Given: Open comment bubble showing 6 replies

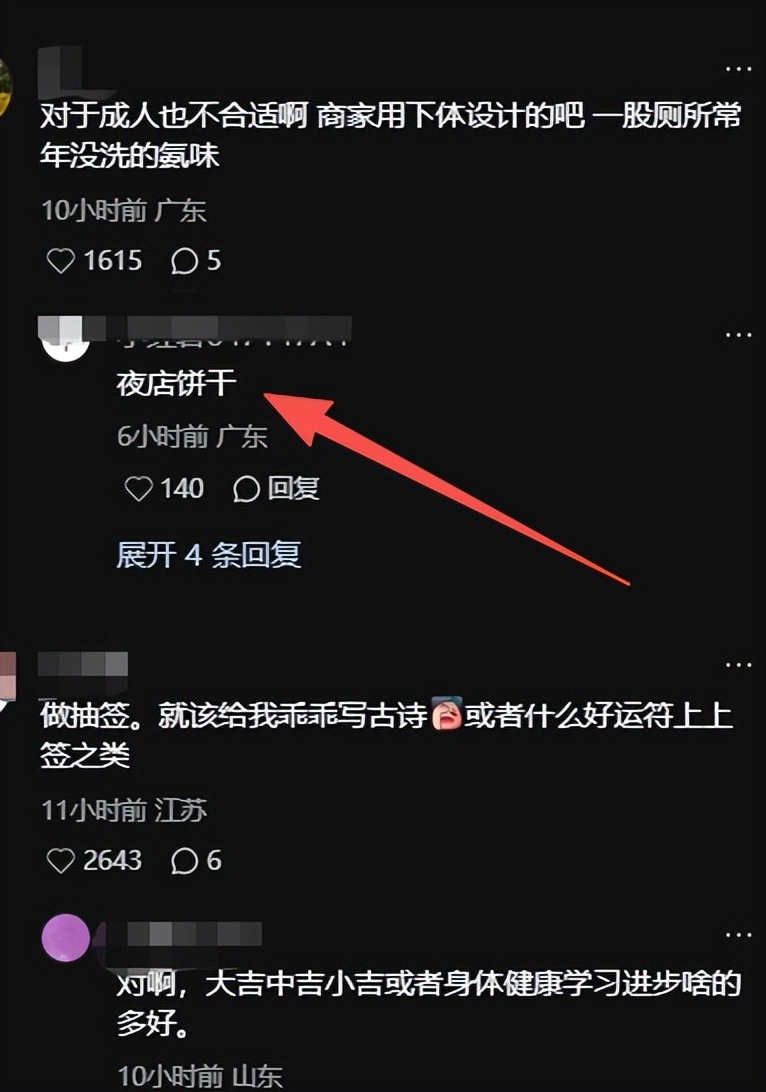Looking at the screenshot, I should [185, 861].
